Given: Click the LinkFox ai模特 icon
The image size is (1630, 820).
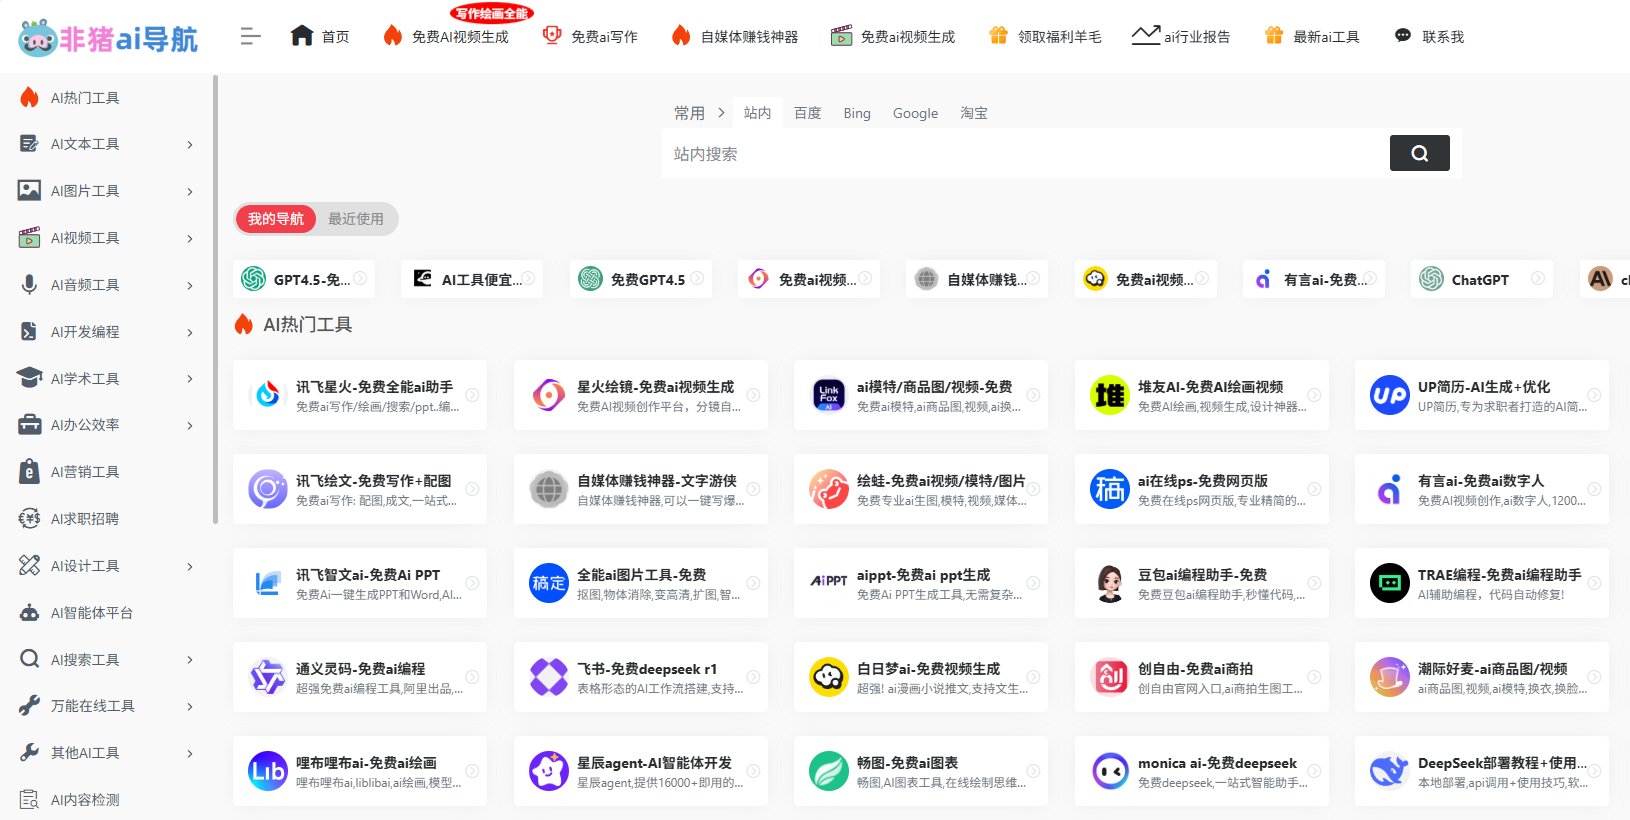Looking at the screenshot, I should (x=829, y=395).
